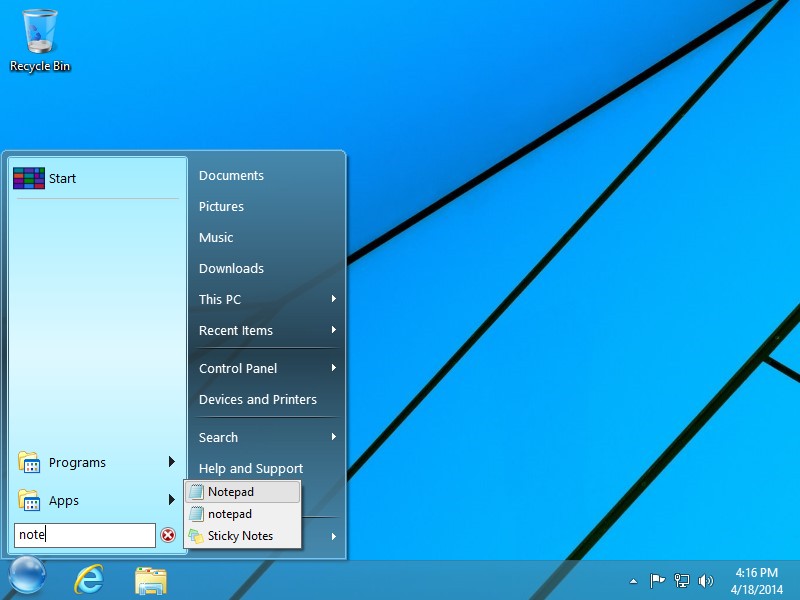The height and width of the screenshot is (600, 800).
Task: Expand the This PC submenu arrow
Action: (x=334, y=298)
